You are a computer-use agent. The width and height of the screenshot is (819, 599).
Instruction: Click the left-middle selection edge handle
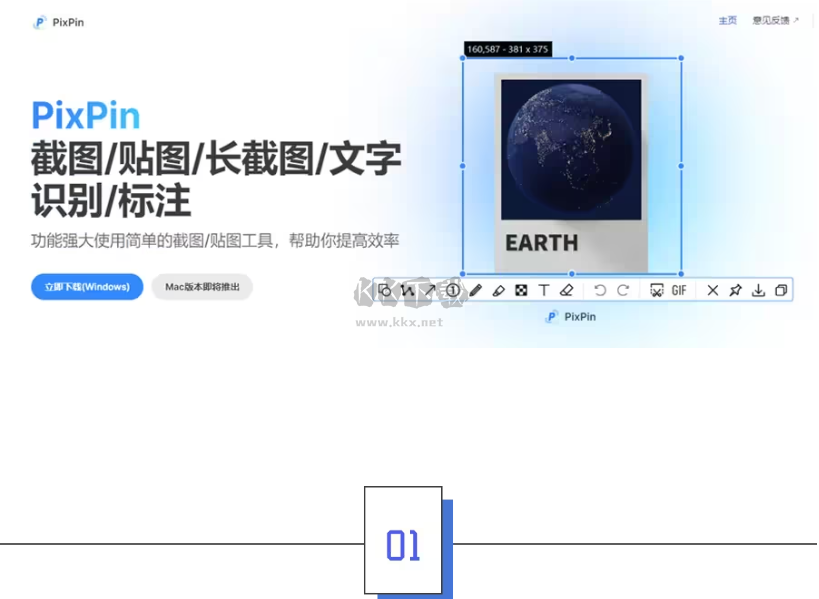(463, 166)
